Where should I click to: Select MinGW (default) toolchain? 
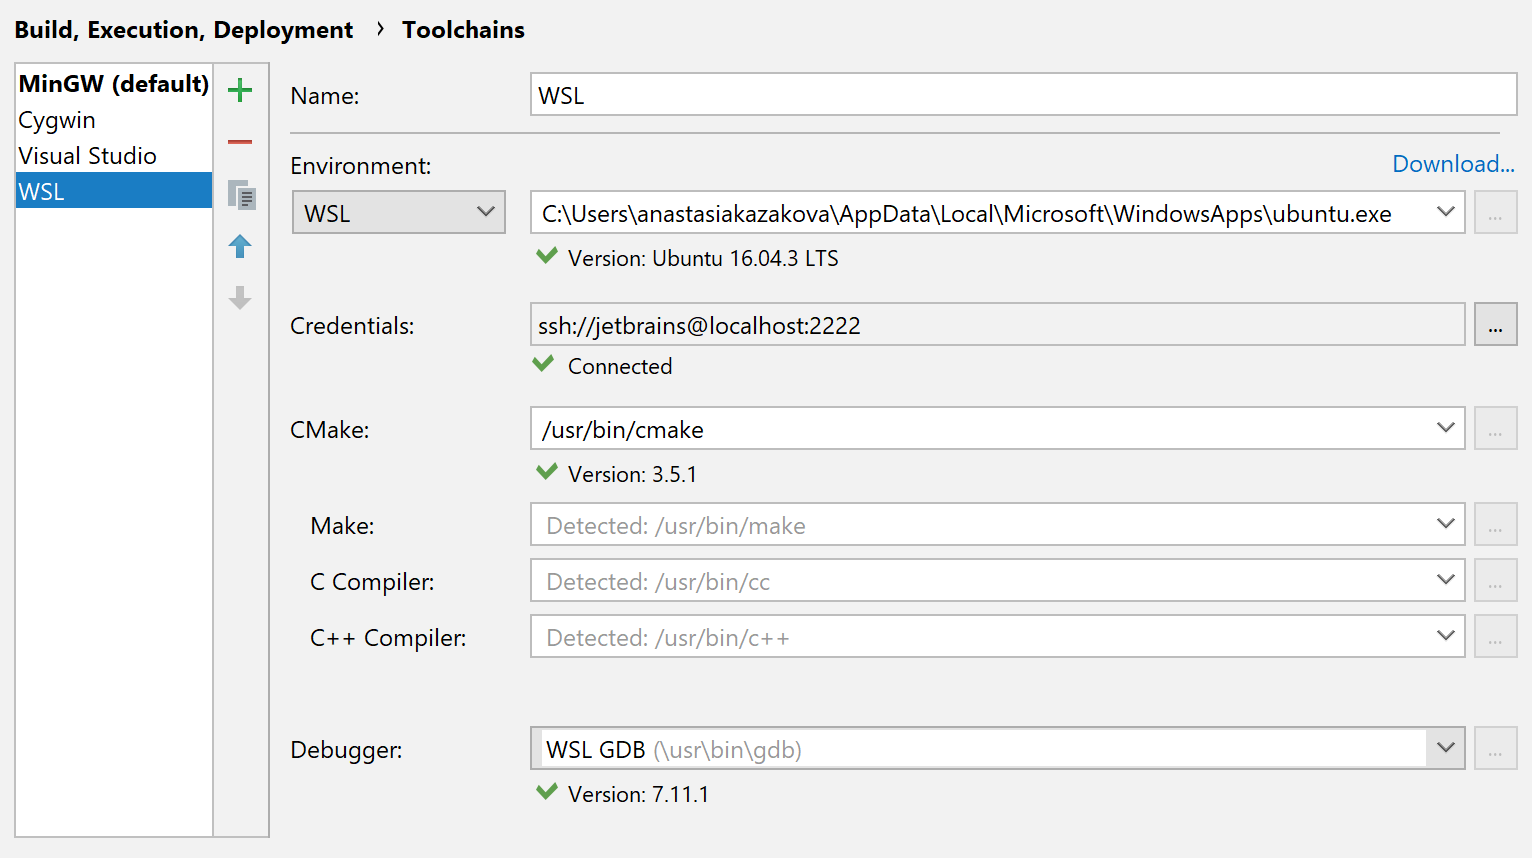point(113,84)
